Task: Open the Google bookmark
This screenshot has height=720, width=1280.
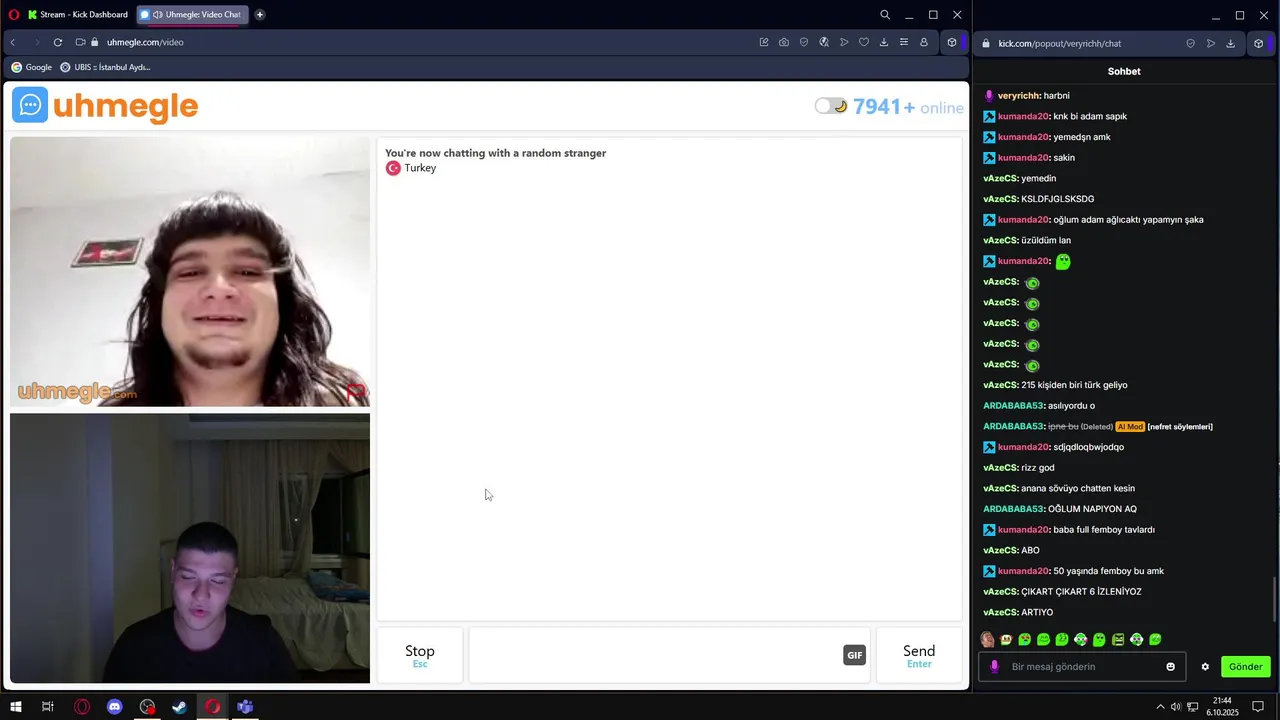Action: 31,67
